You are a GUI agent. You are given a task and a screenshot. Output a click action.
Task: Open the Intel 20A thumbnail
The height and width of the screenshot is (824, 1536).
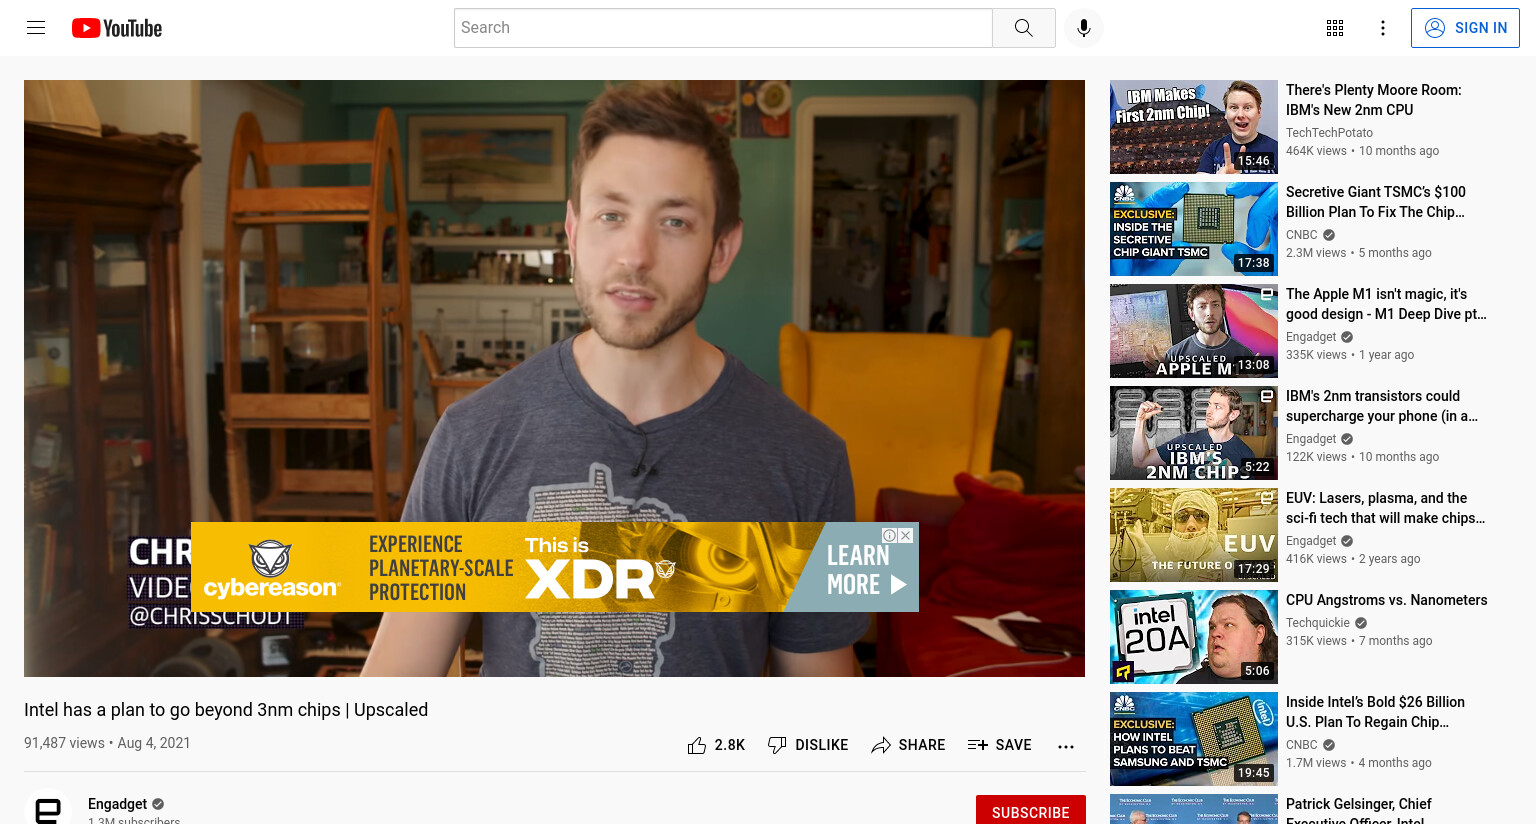[x=1194, y=637]
